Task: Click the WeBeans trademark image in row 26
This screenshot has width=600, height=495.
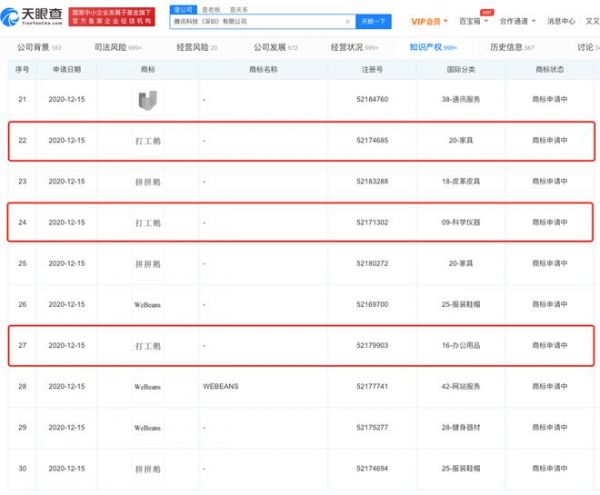Action: tap(147, 303)
